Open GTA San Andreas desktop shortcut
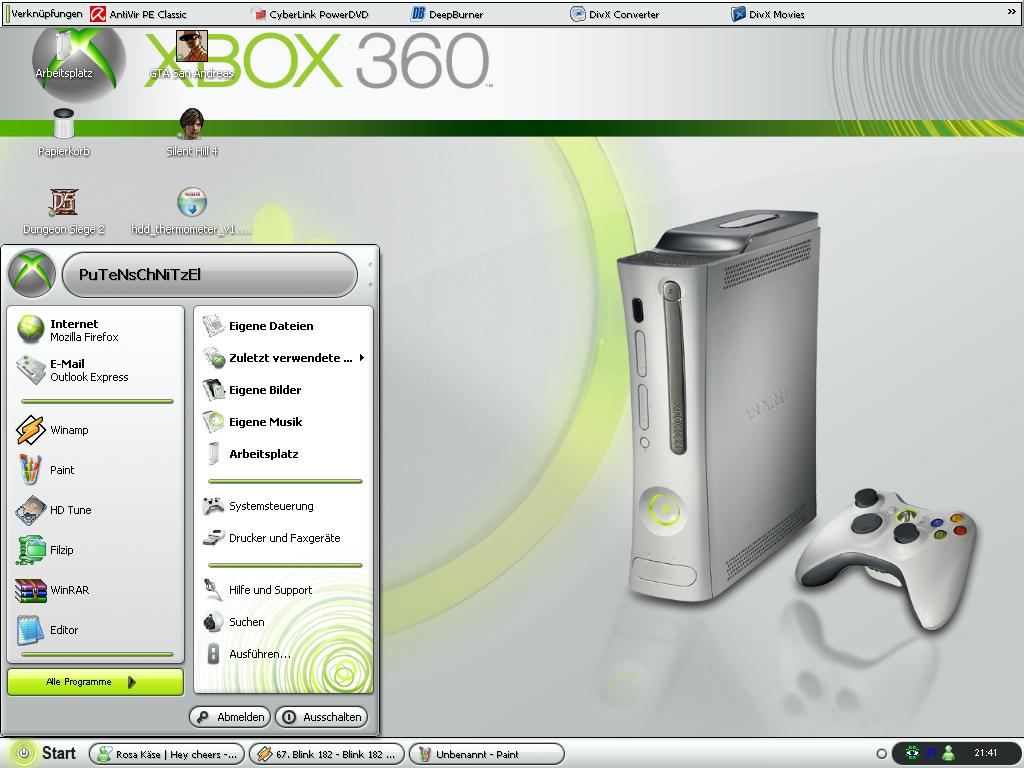The height and width of the screenshot is (768, 1024). 191,56
